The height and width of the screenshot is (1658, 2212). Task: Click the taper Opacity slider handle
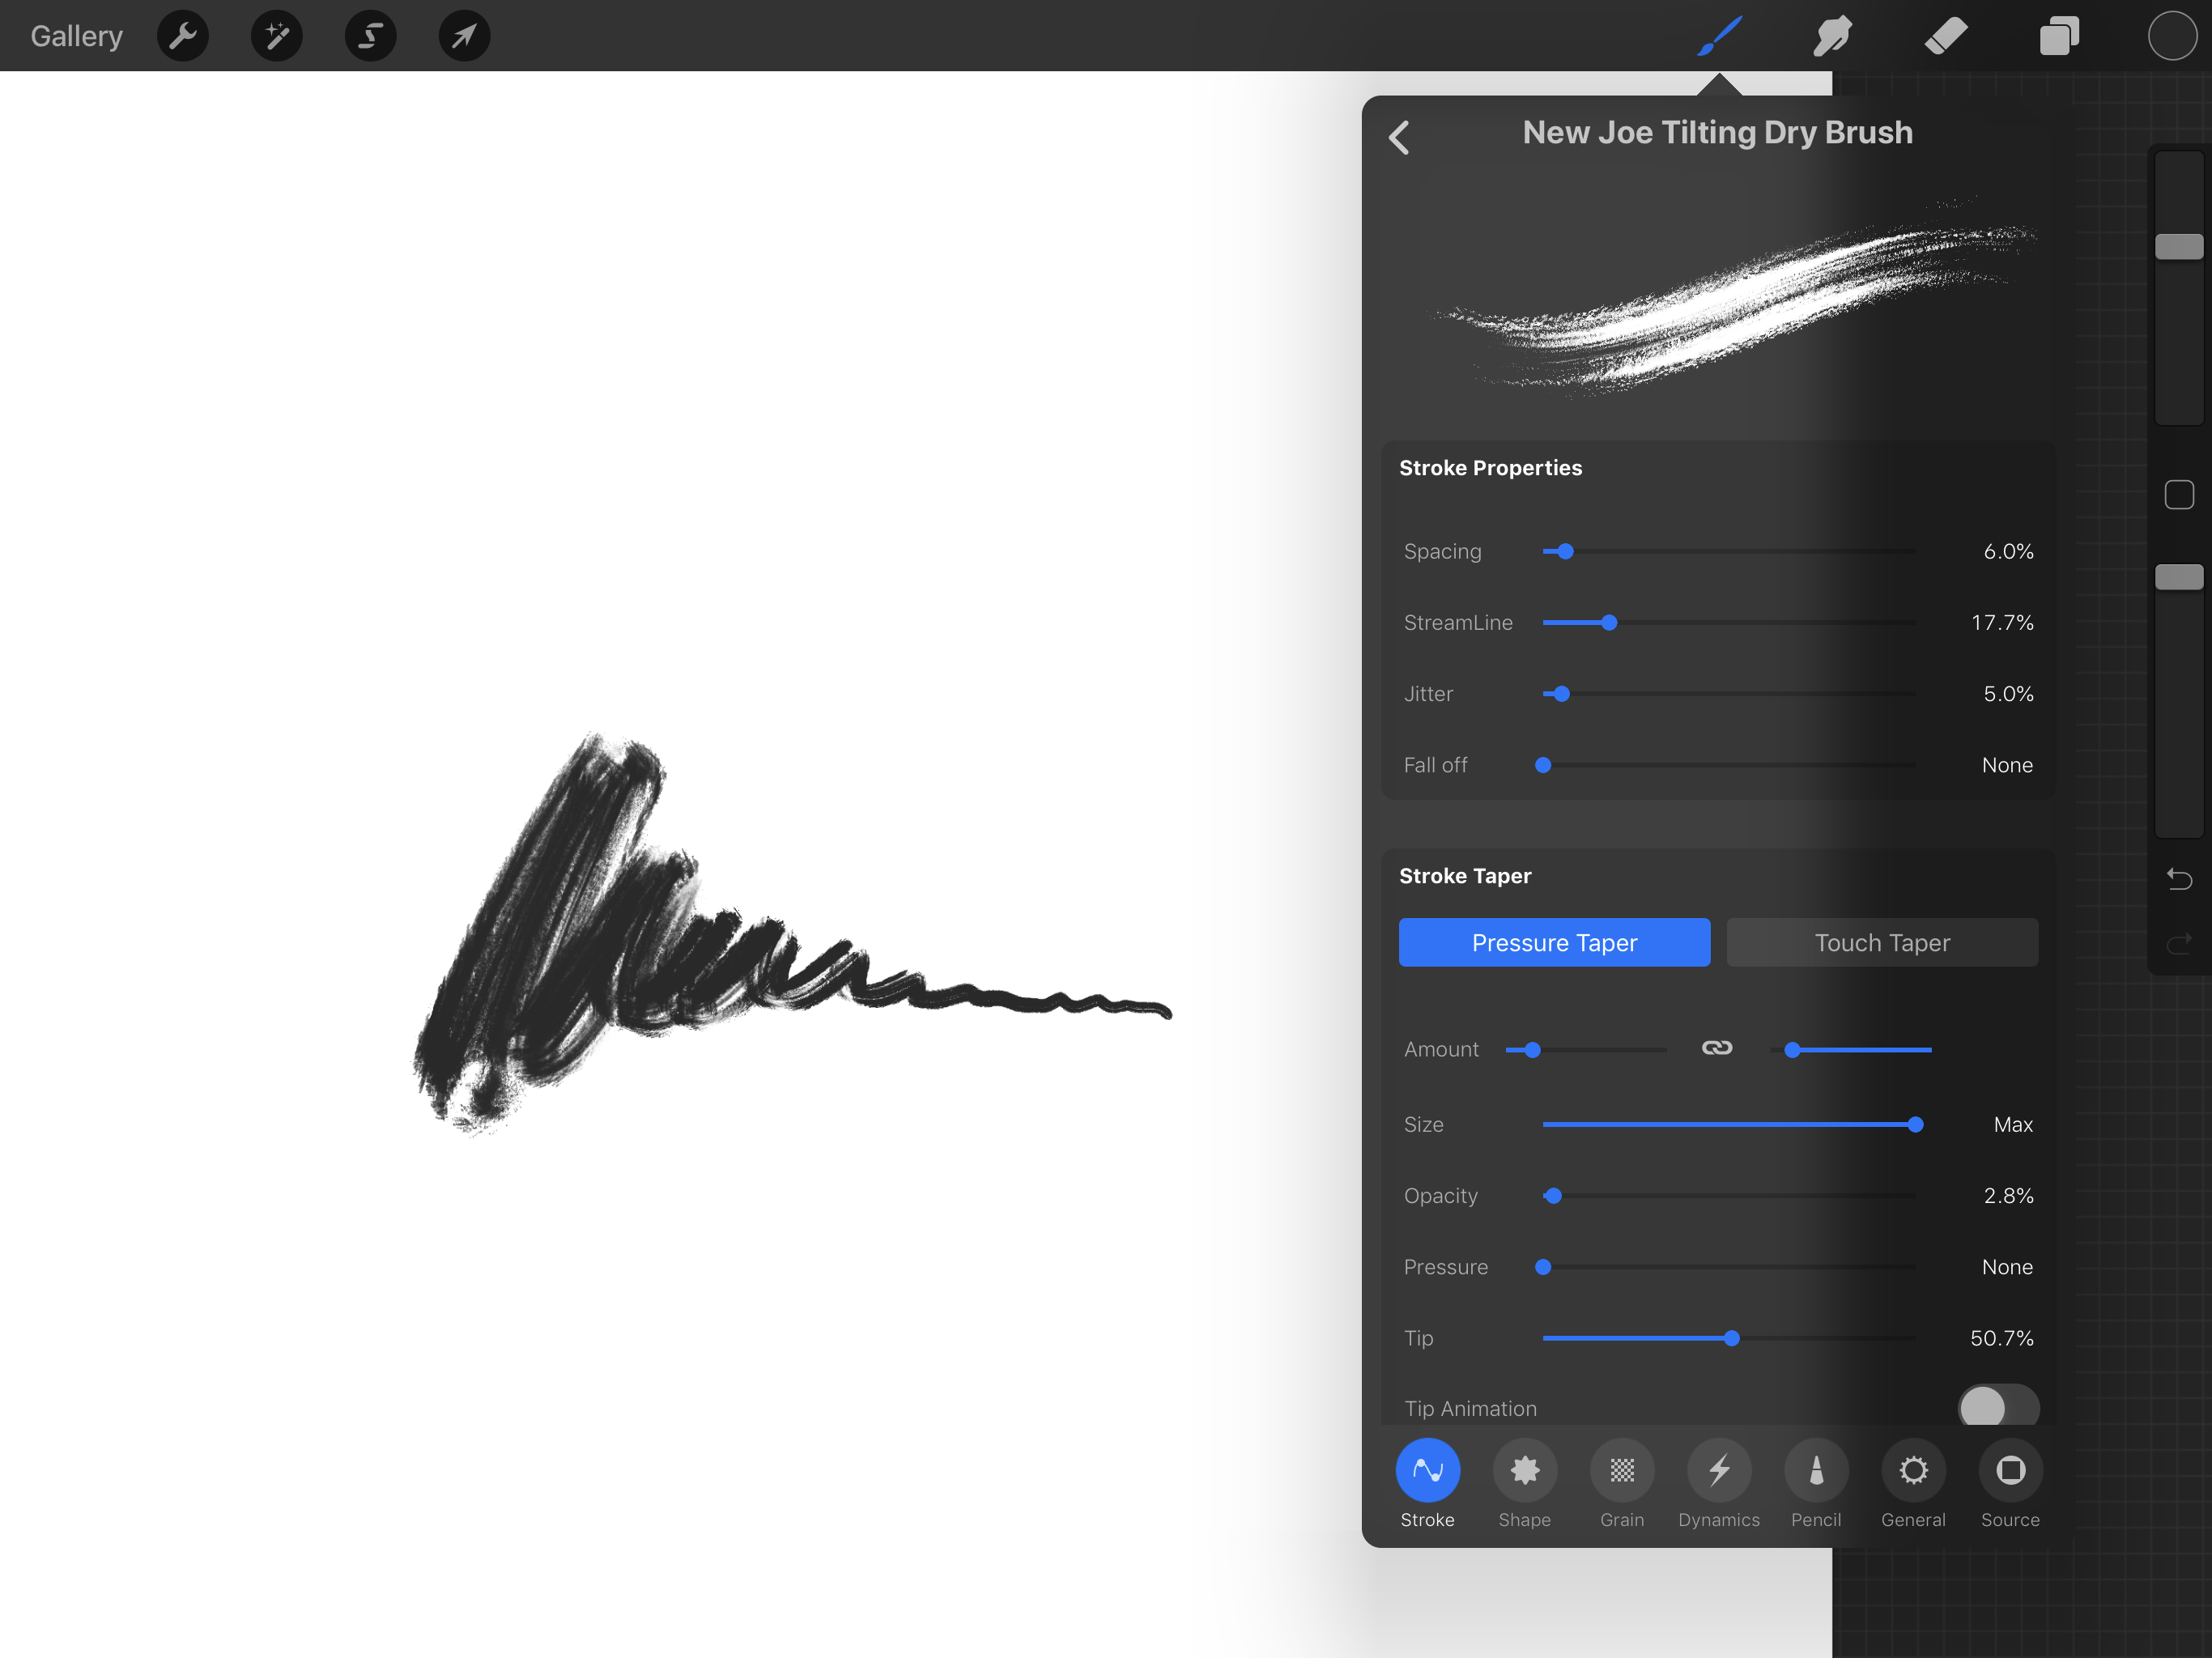coord(1553,1195)
